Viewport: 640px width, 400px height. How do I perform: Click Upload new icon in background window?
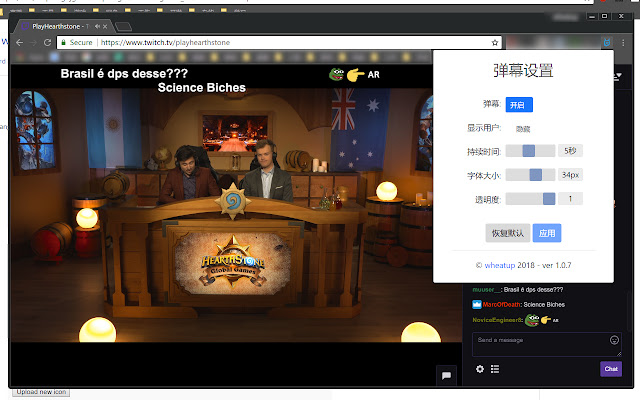41,392
